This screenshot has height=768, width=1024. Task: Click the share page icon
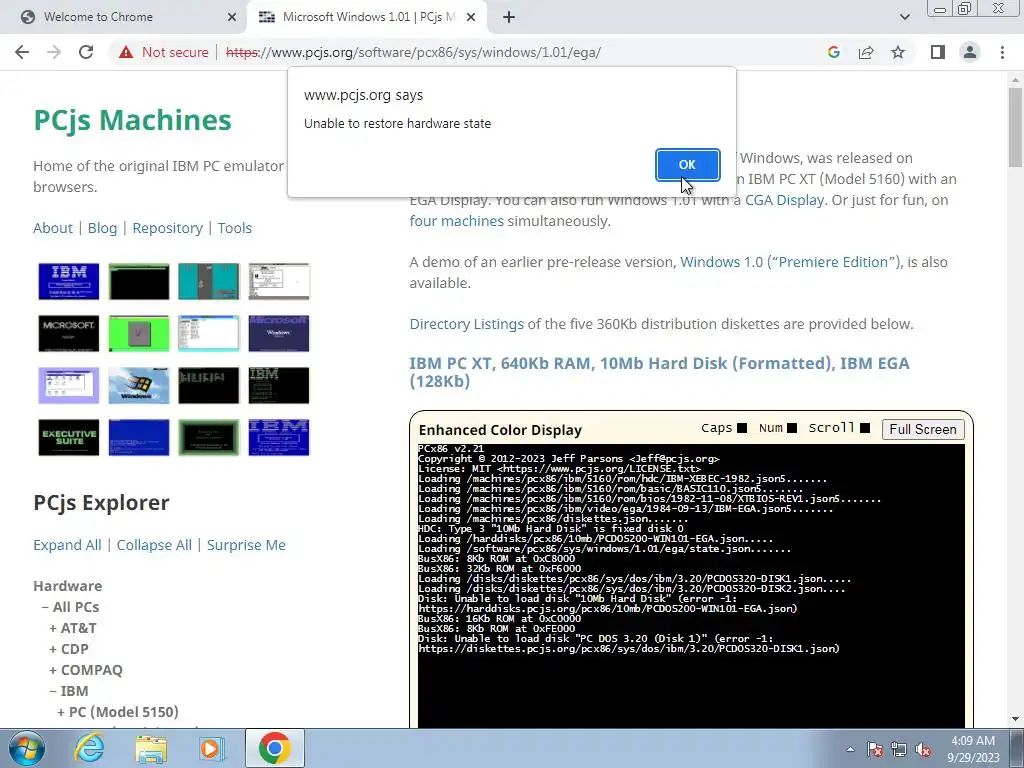(x=866, y=52)
